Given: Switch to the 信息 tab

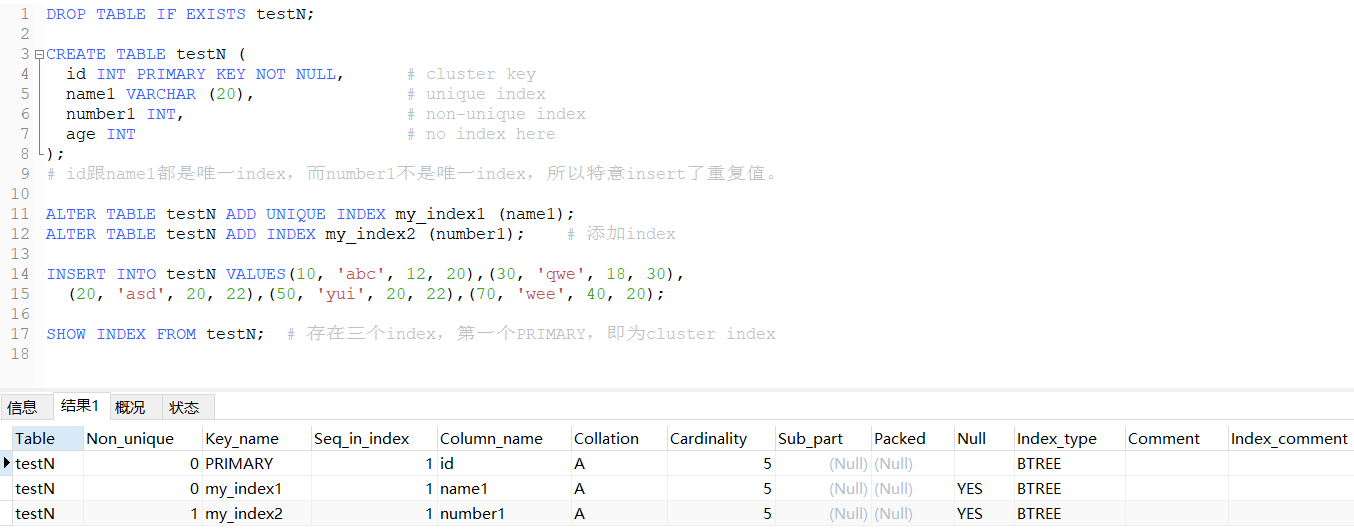Looking at the screenshot, I should click(x=22, y=407).
